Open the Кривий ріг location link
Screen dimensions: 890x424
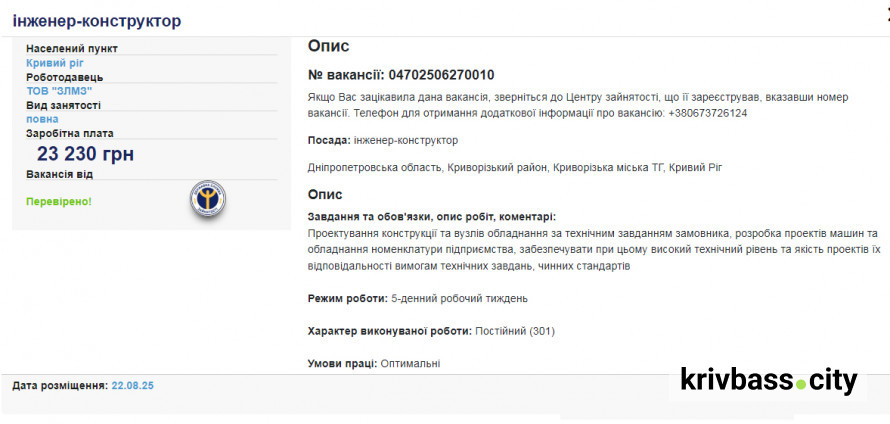tap(54, 62)
